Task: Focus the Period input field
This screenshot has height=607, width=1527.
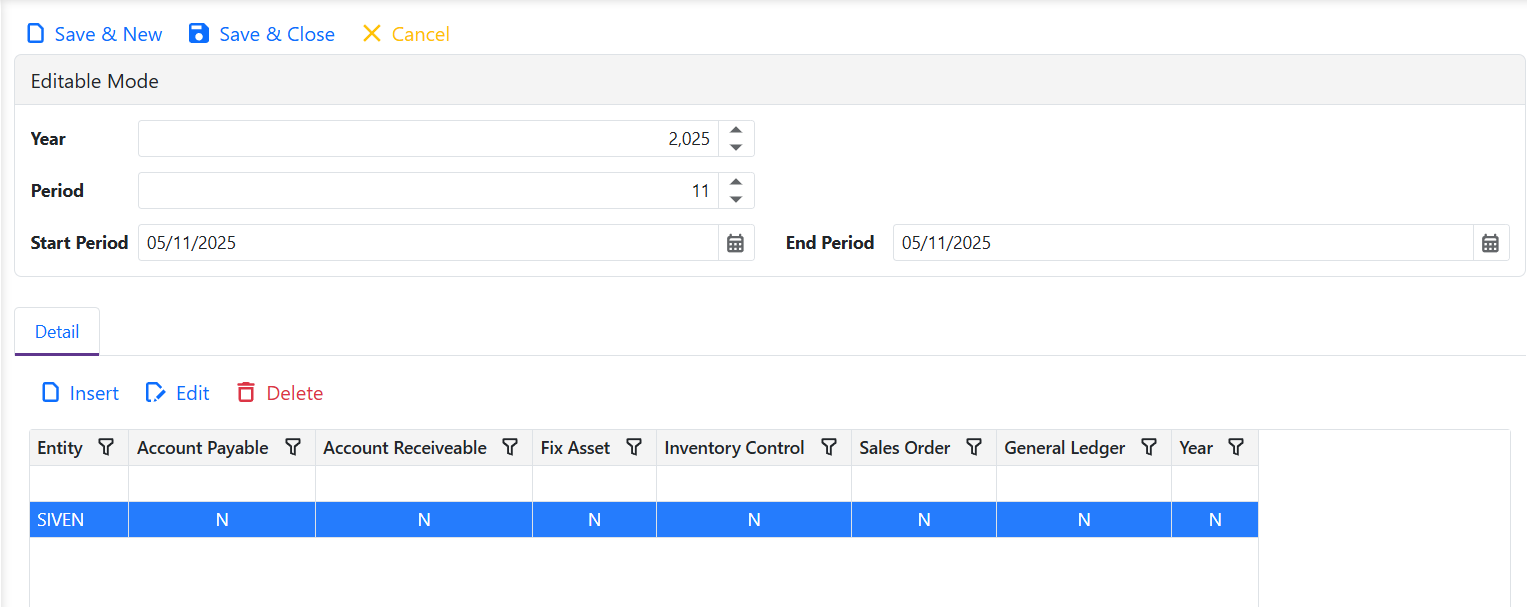Action: coord(428,191)
